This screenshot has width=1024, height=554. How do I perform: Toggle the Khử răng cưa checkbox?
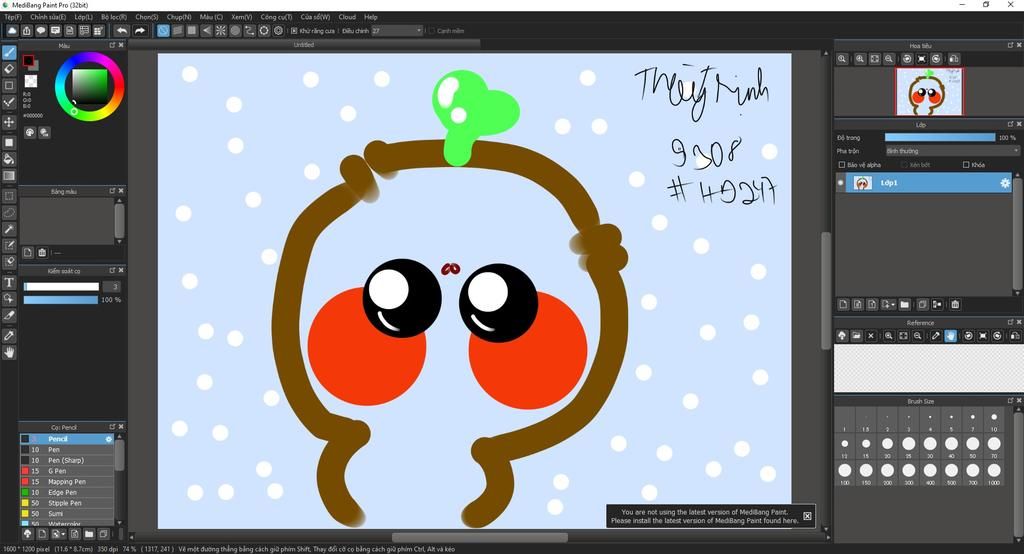[x=294, y=31]
